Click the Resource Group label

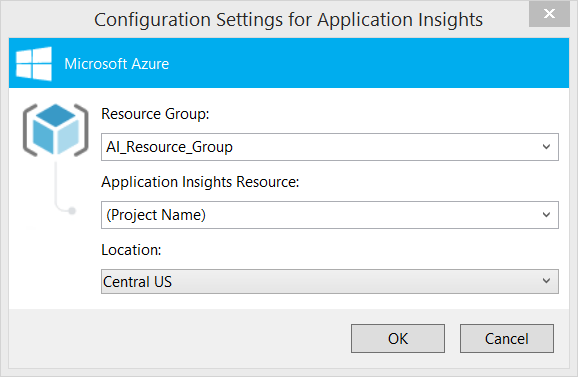(x=155, y=114)
